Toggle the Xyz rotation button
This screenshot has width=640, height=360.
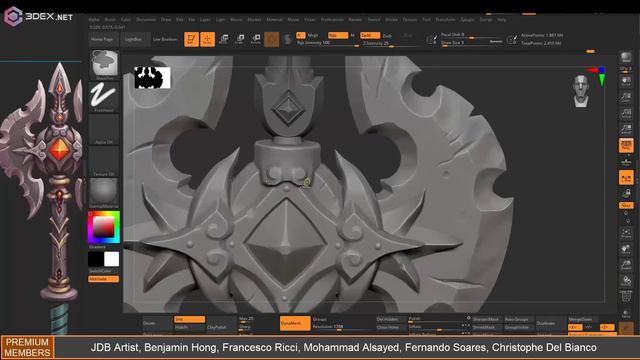tap(626, 205)
